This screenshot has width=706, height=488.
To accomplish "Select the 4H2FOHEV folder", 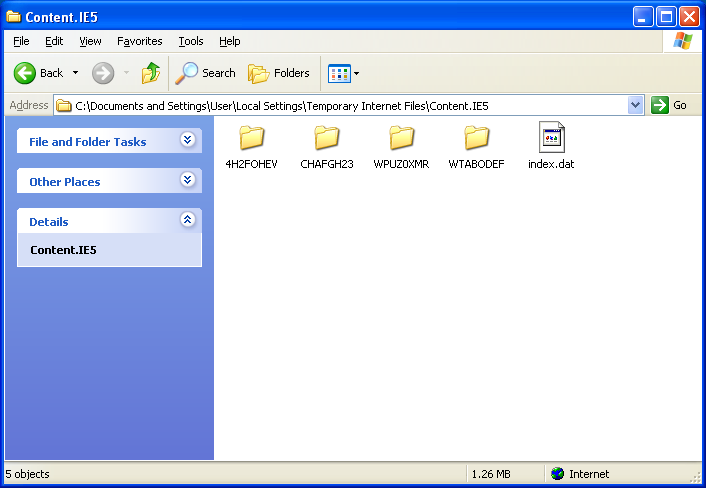I will point(252,138).
